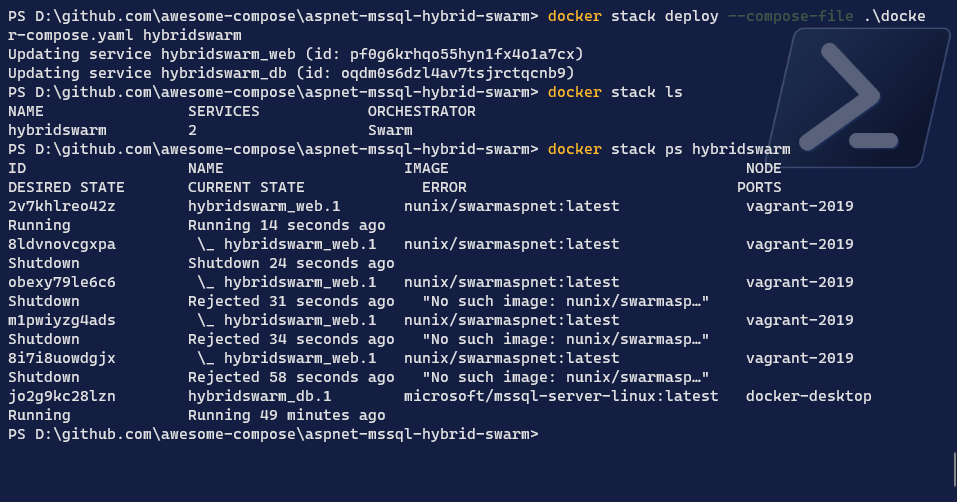Click the task ID 8i7i8uowdgjx
Viewport: 957px width, 502px height.
point(62,358)
